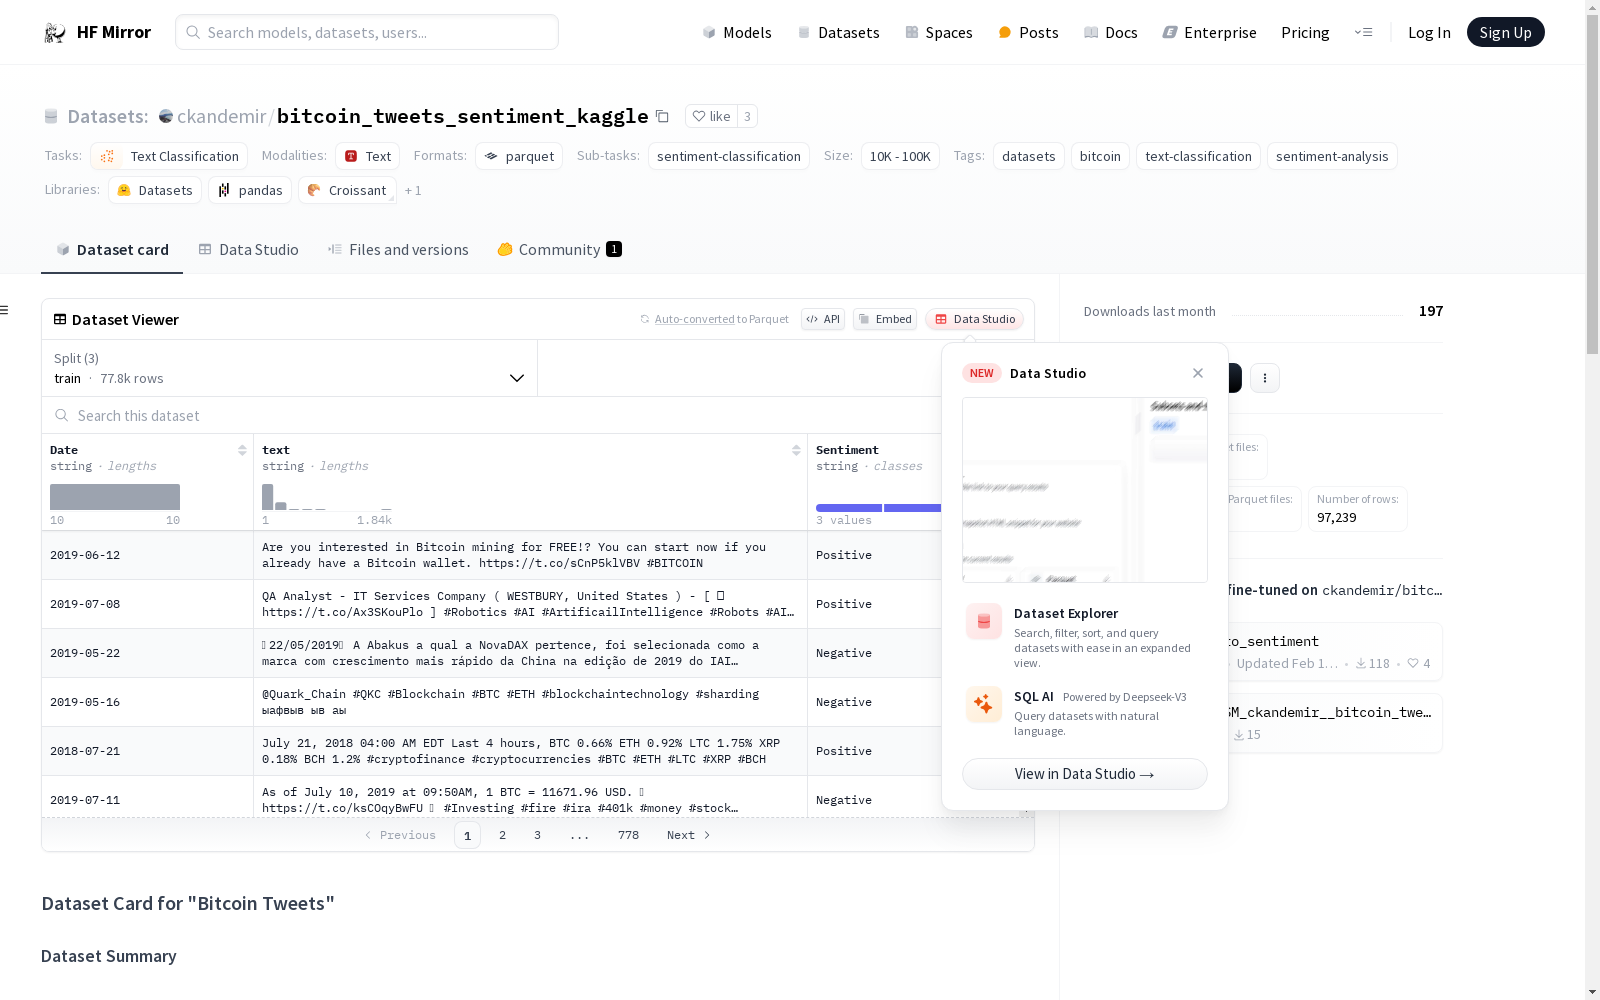The width and height of the screenshot is (1600, 1000).
Task: Open the Files and versions tab
Action: point(398,249)
